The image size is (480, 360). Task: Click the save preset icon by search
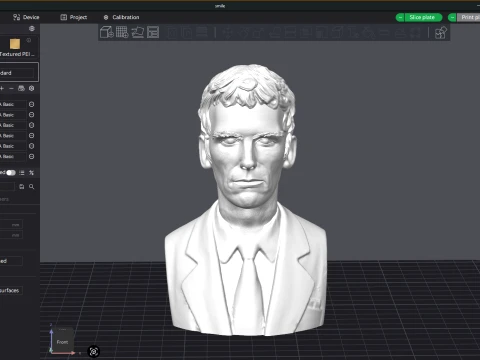click(22, 187)
